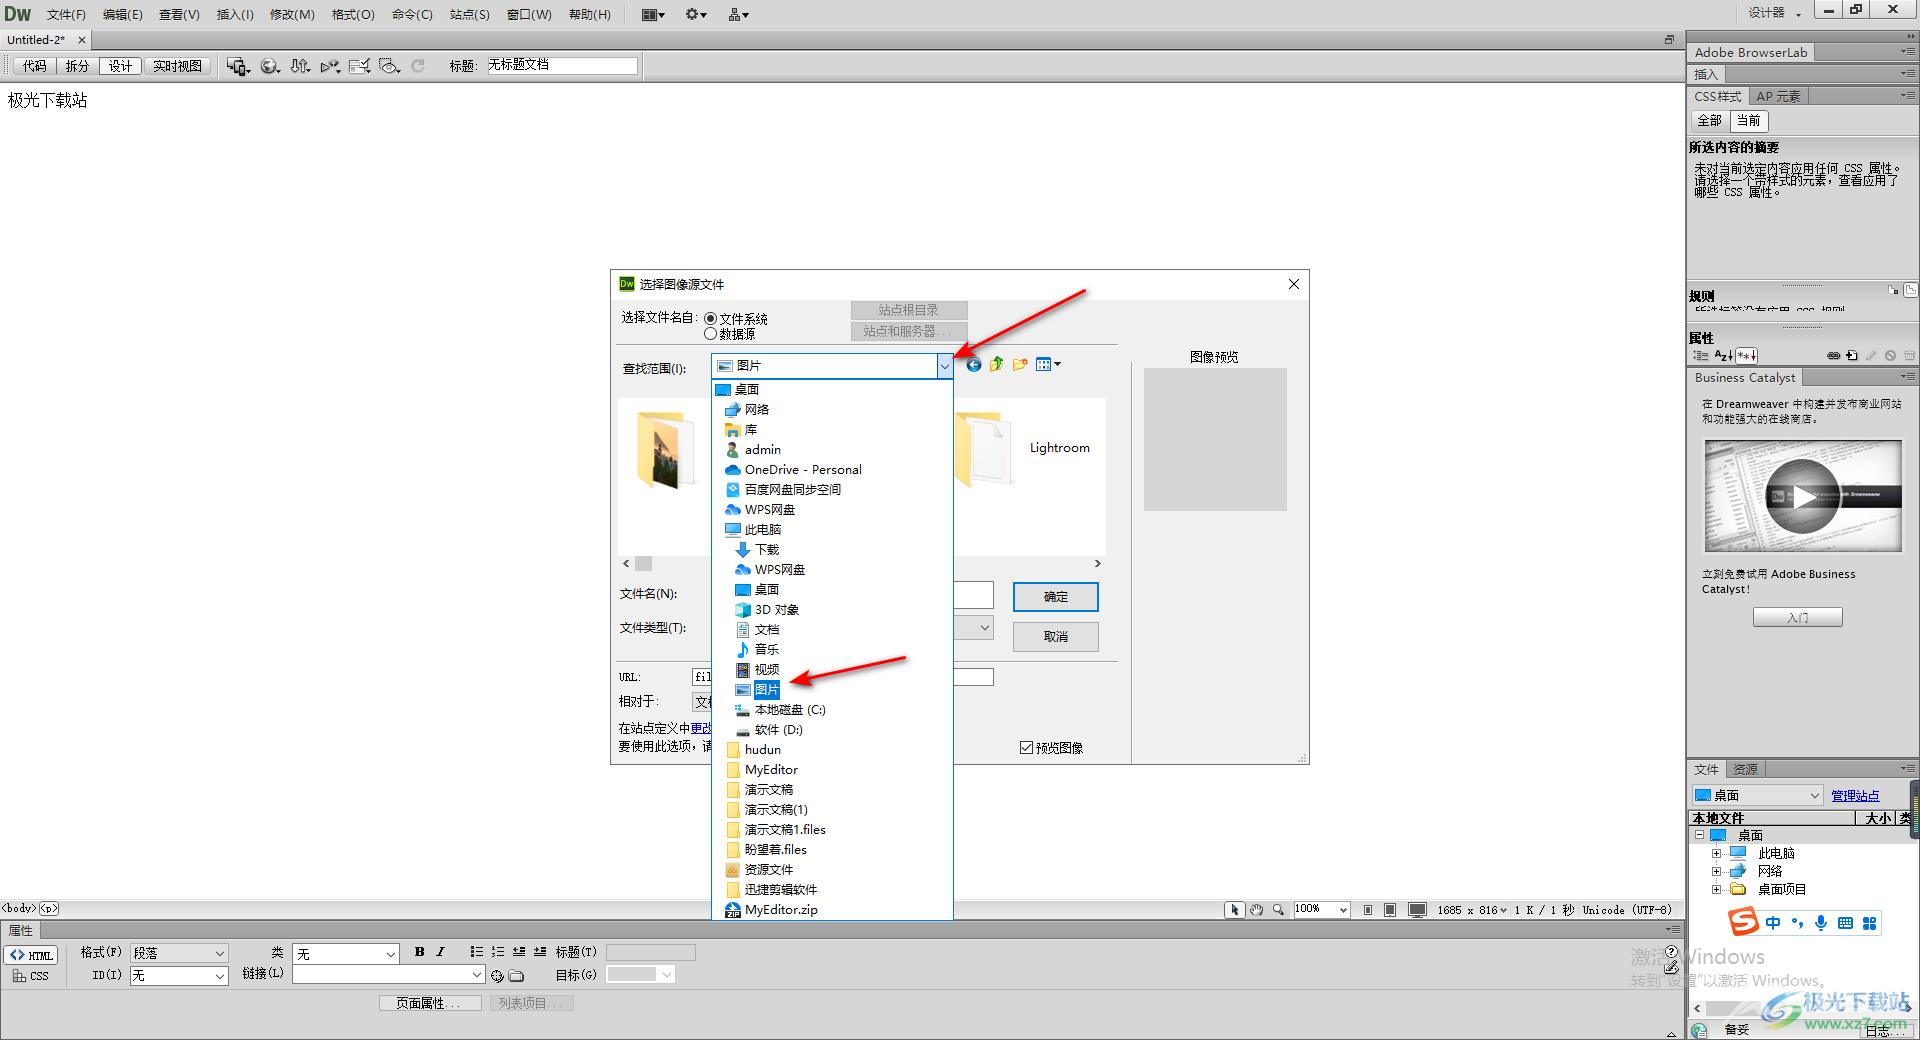Open the zoom 100% dropdown

1321,910
